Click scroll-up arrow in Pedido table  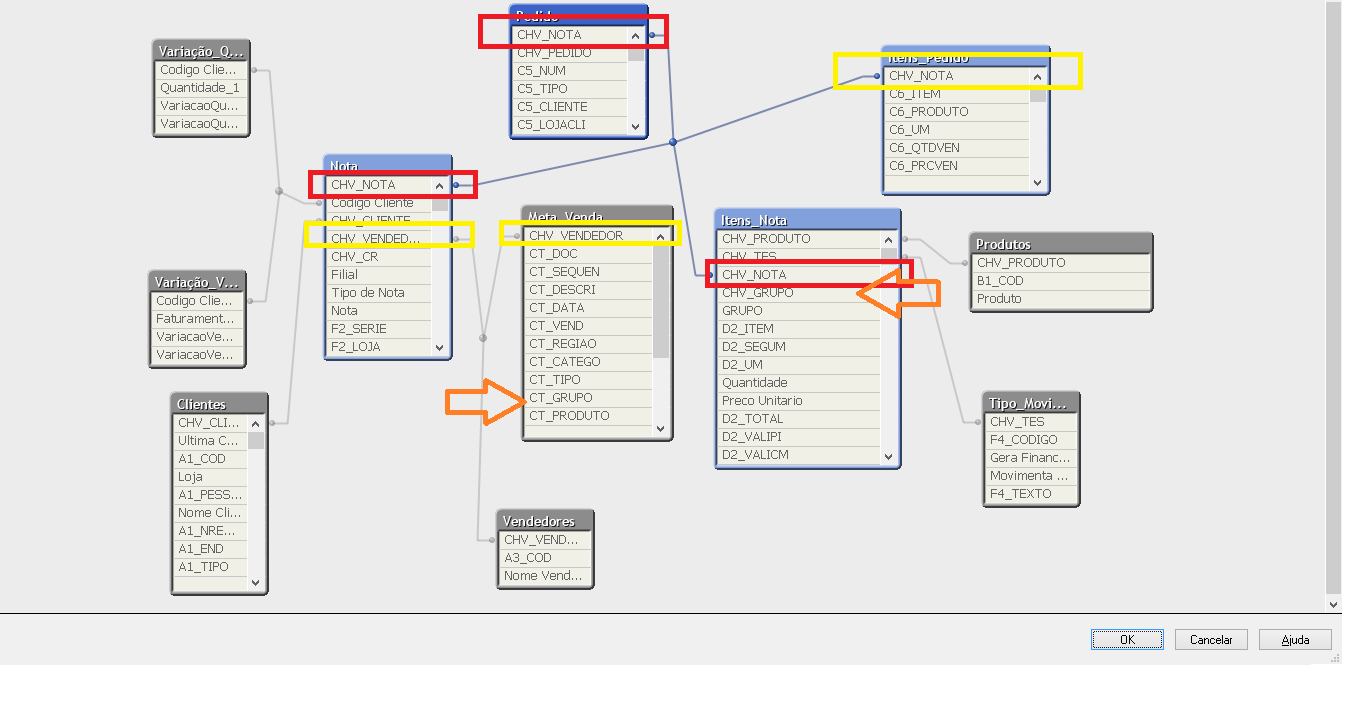[636, 35]
